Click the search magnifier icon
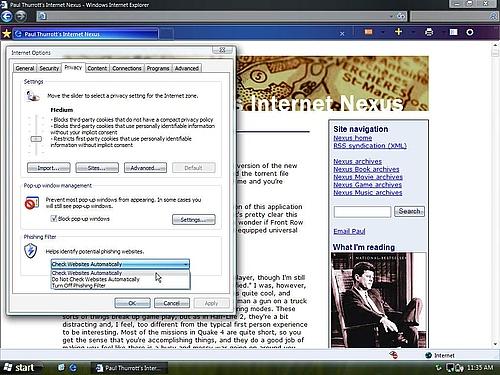This screenshot has height=375, width=500. coord(493,16)
